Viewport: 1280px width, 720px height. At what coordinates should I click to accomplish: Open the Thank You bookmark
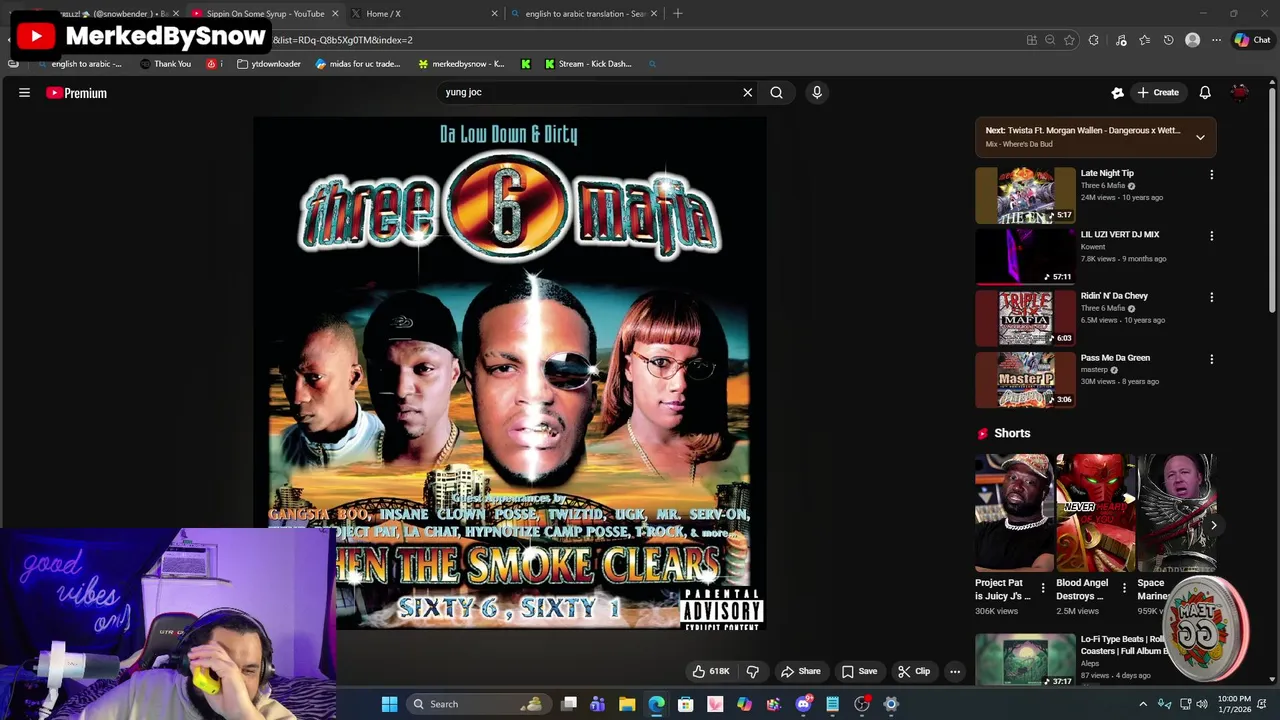pos(166,64)
